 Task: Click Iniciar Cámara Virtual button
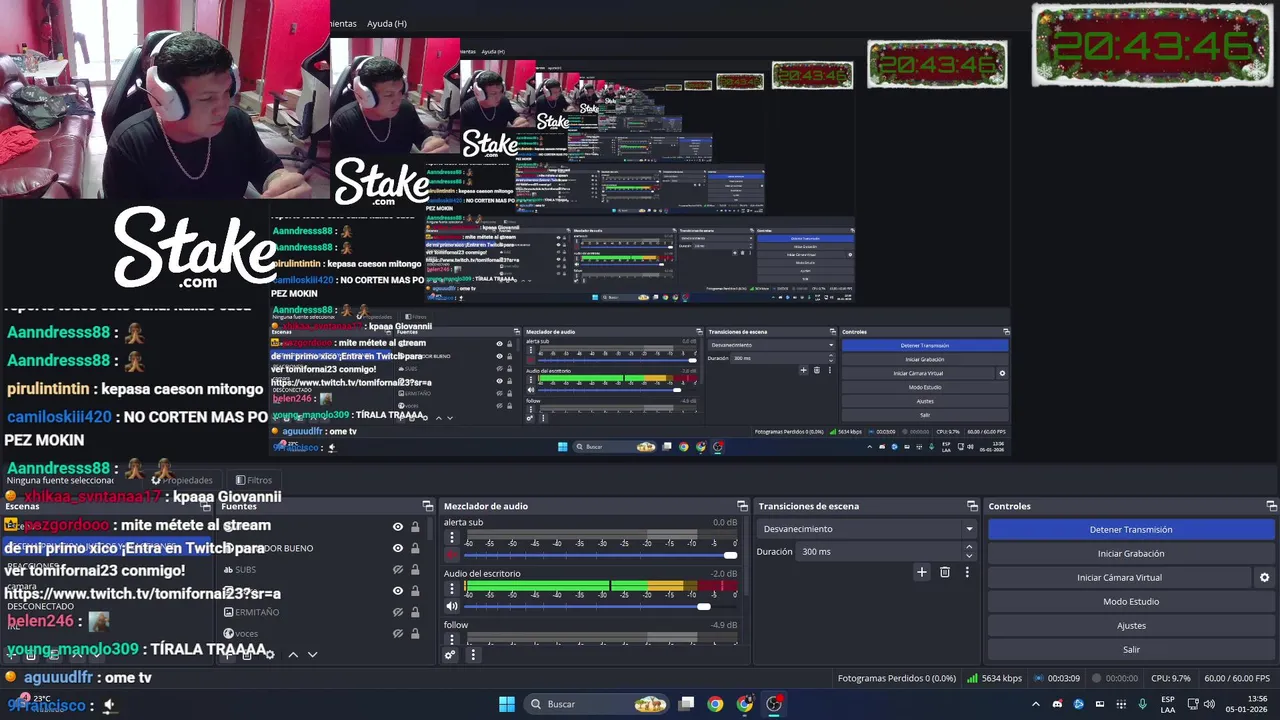tap(1119, 577)
